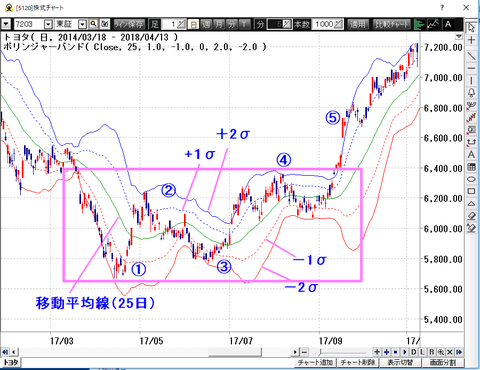Select the text annotation A tool
This screenshot has width=480, height=370.
471,154
